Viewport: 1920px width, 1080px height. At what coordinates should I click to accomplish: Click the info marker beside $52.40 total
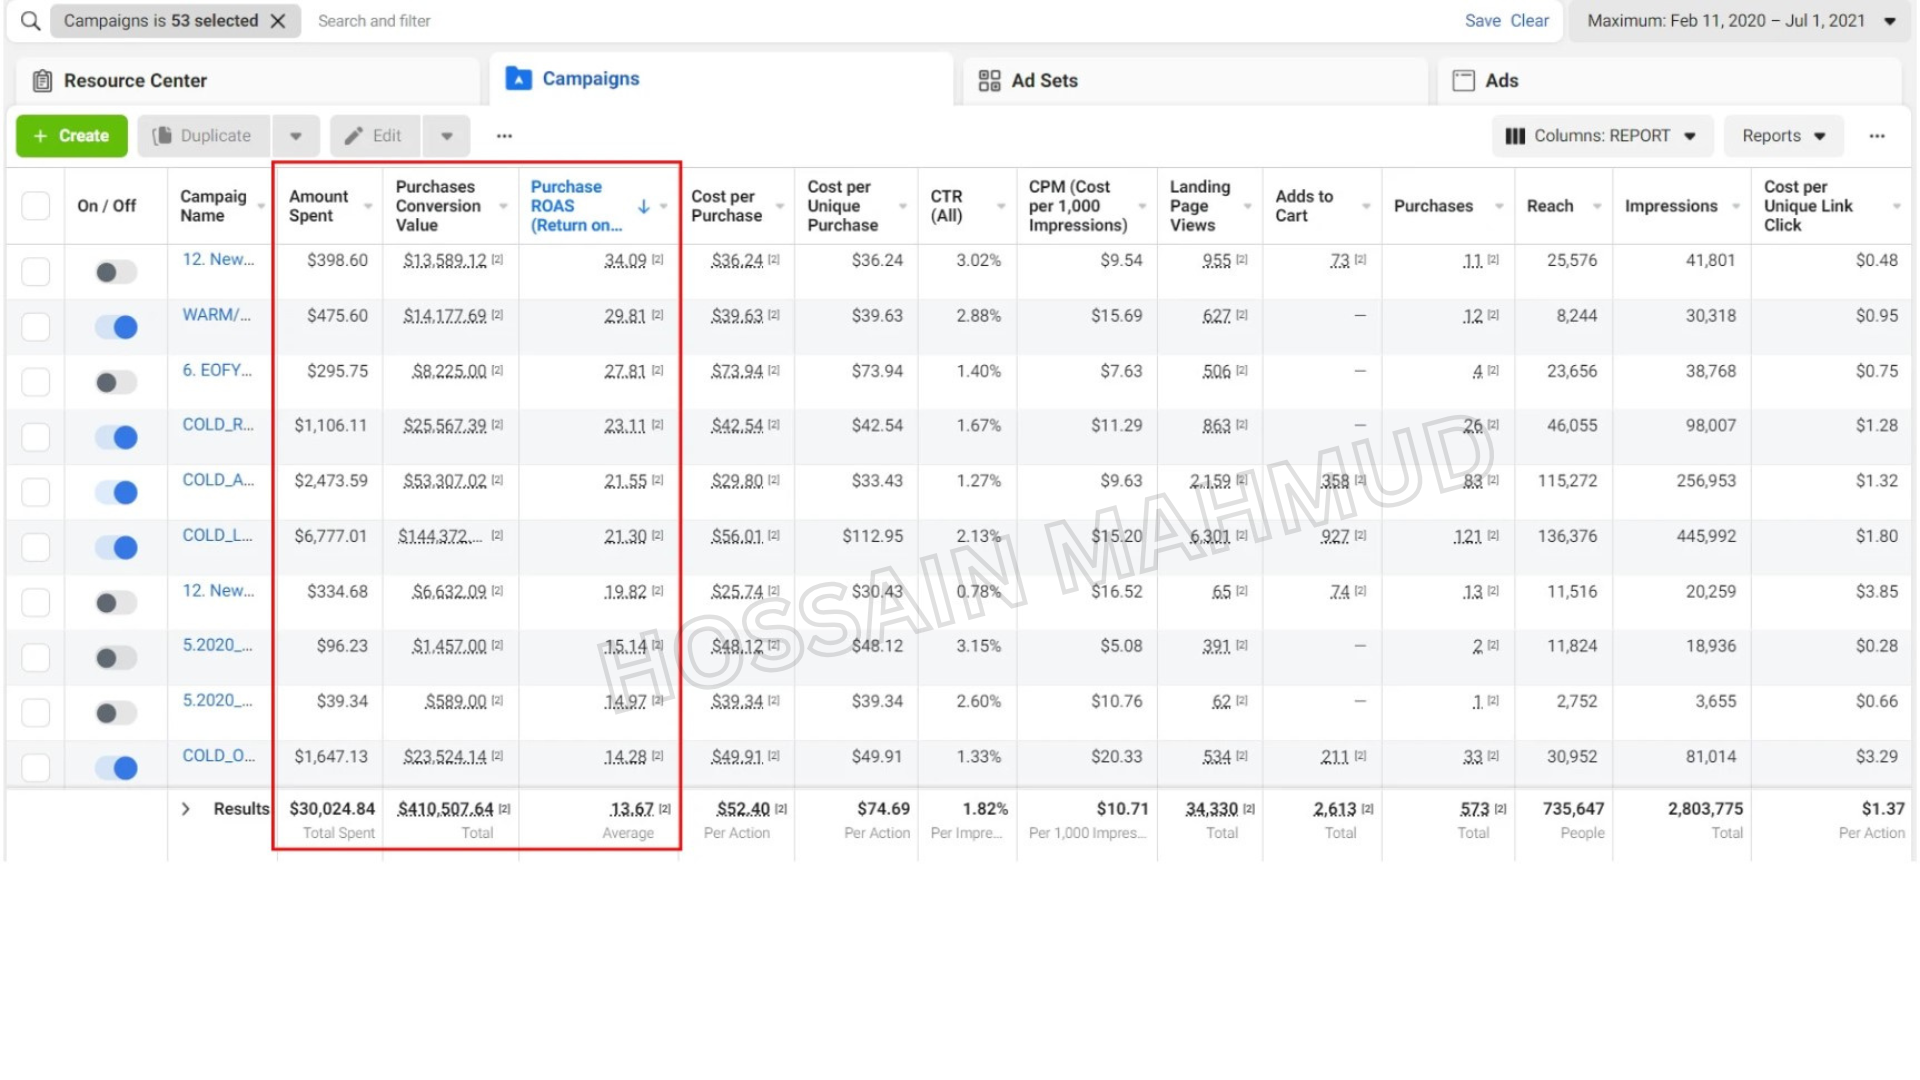[781, 809]
